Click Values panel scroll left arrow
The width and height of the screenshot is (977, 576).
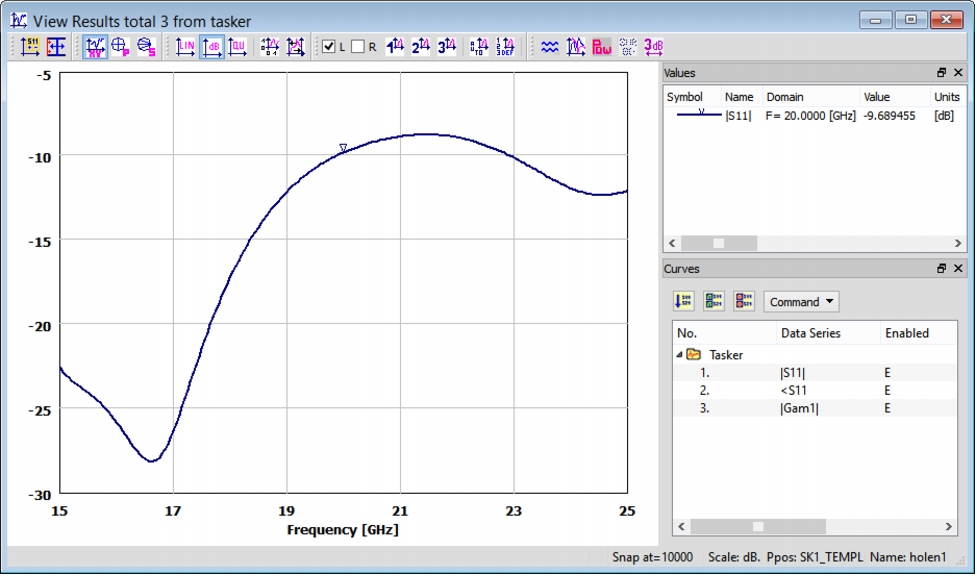[672, 243]
